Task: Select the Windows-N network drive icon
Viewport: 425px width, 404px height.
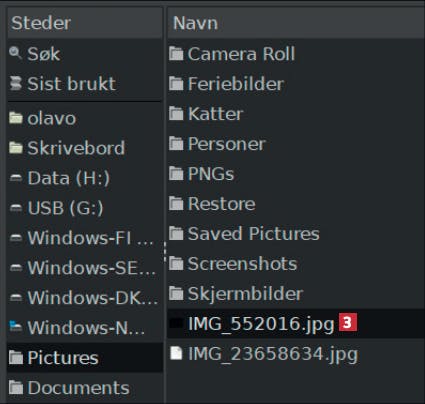Action: click(16, 327)
